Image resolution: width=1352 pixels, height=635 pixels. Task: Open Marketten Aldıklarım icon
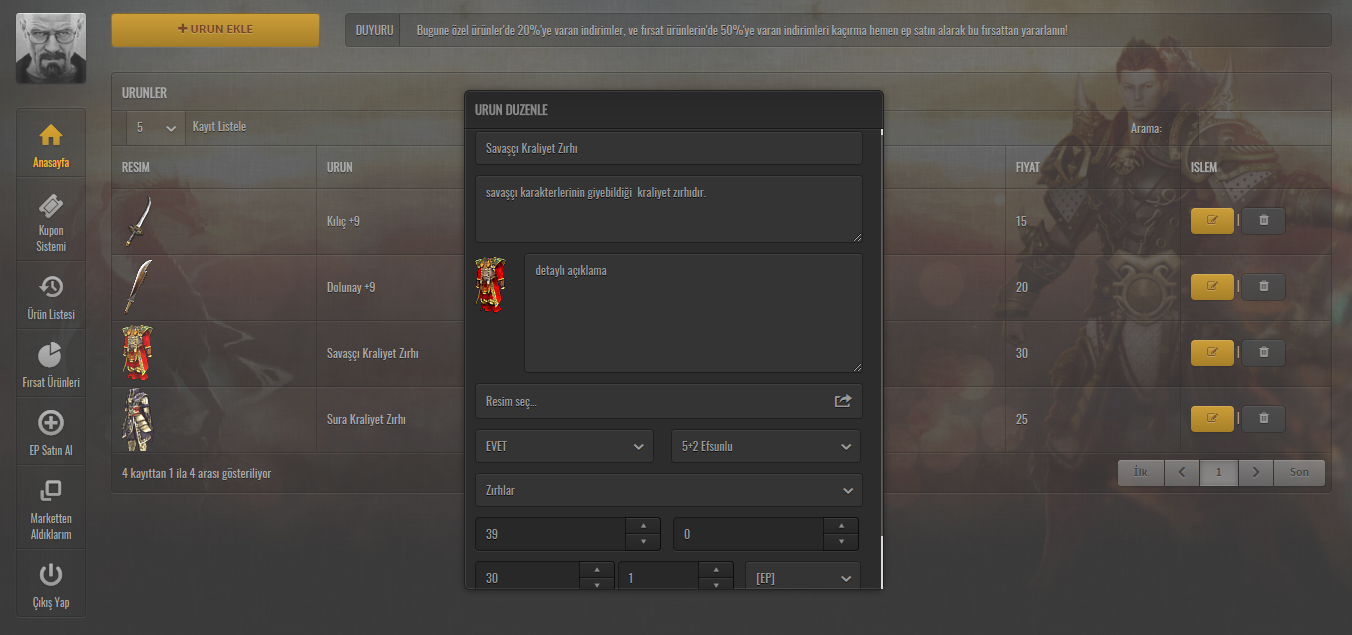[50, 491]
